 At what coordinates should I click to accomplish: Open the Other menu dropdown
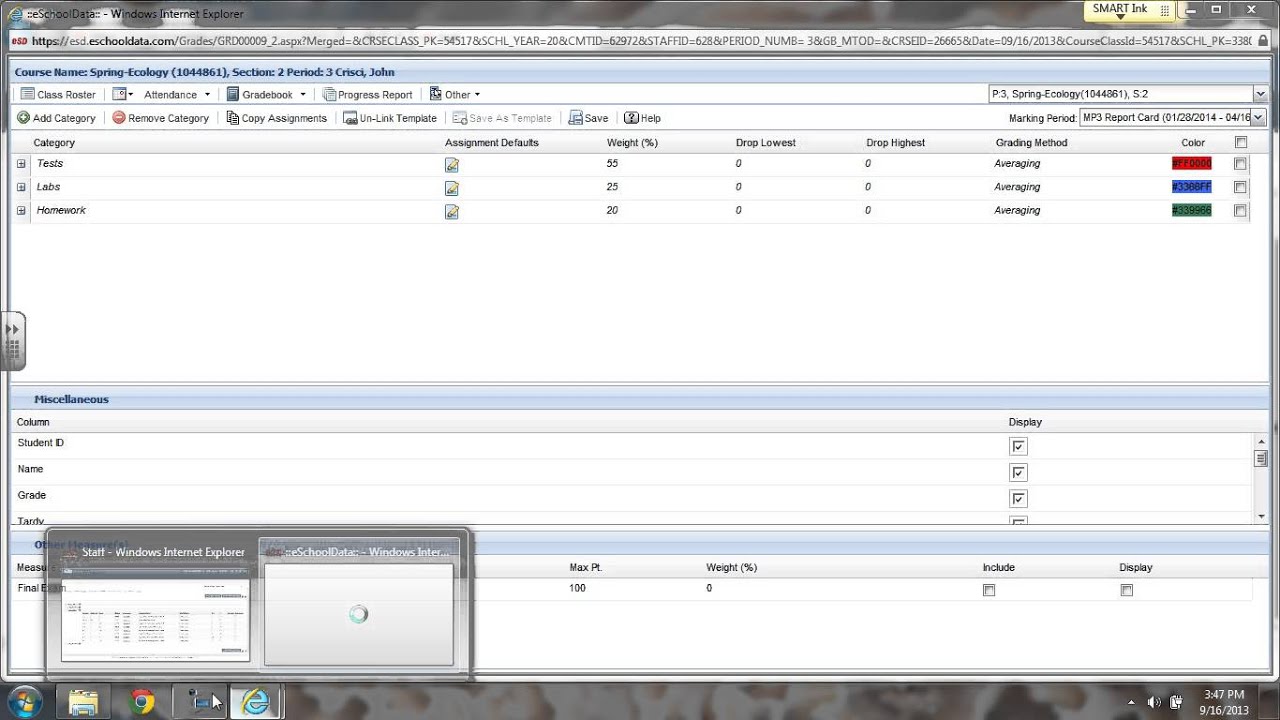(477, 95)
